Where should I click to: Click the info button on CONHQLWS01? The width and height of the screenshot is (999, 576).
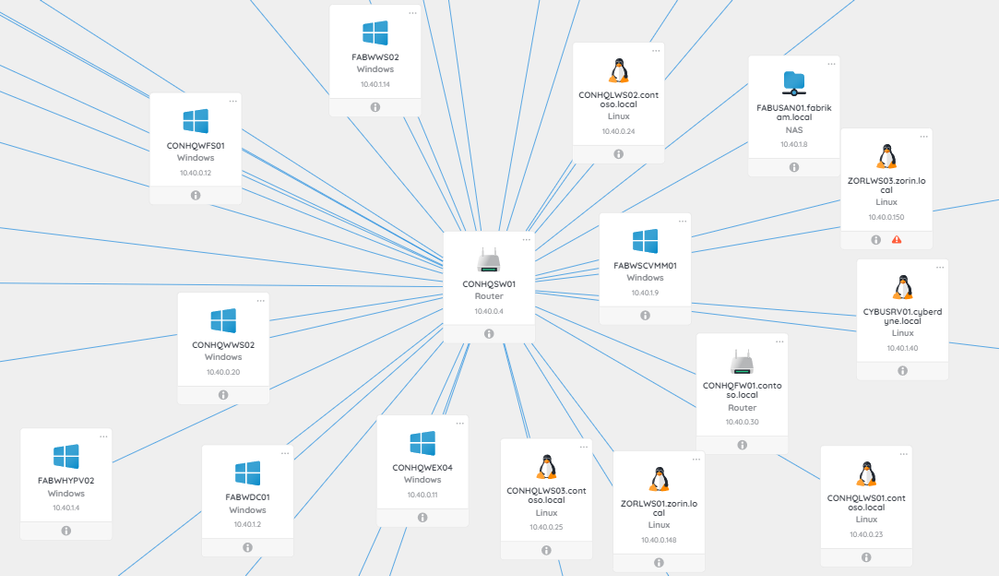click(x=865, y=557)
